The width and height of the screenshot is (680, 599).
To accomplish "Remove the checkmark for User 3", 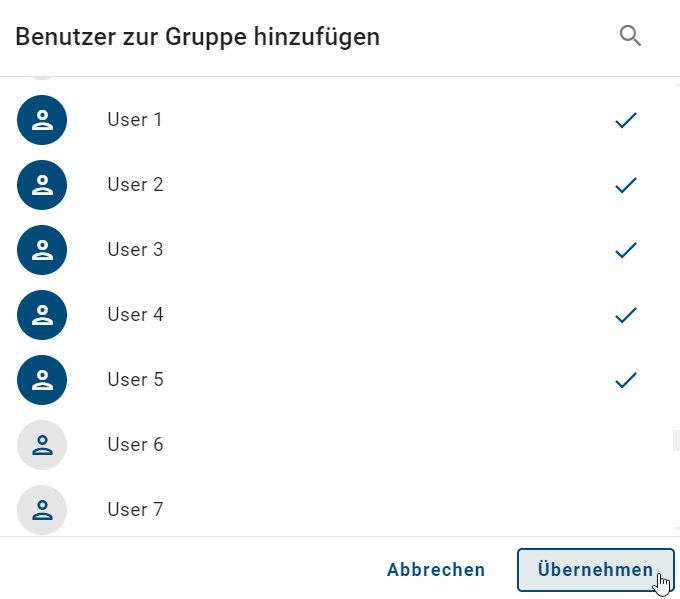I will point(626,250).
